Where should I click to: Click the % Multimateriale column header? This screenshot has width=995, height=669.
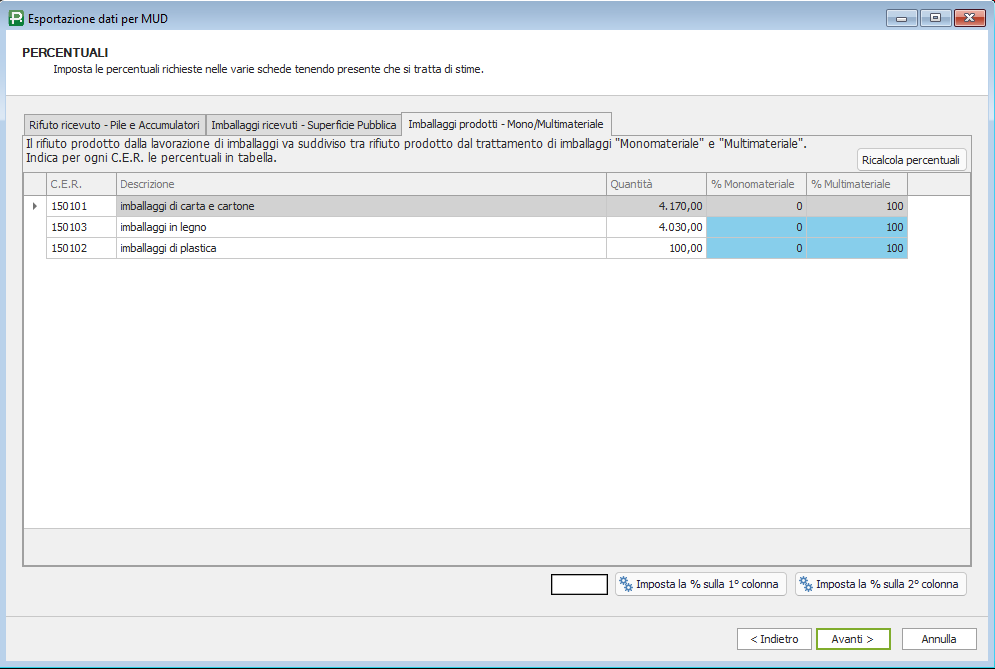tap(856, 184)
